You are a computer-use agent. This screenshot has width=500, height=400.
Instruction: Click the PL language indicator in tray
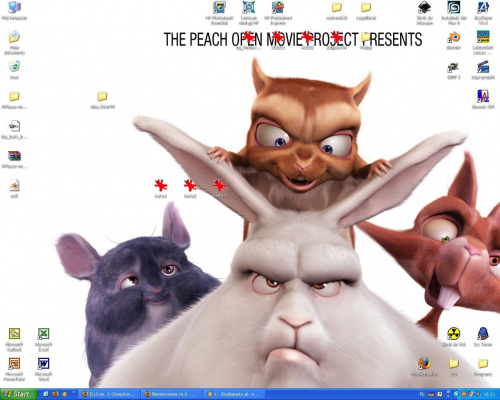(422, 394)
